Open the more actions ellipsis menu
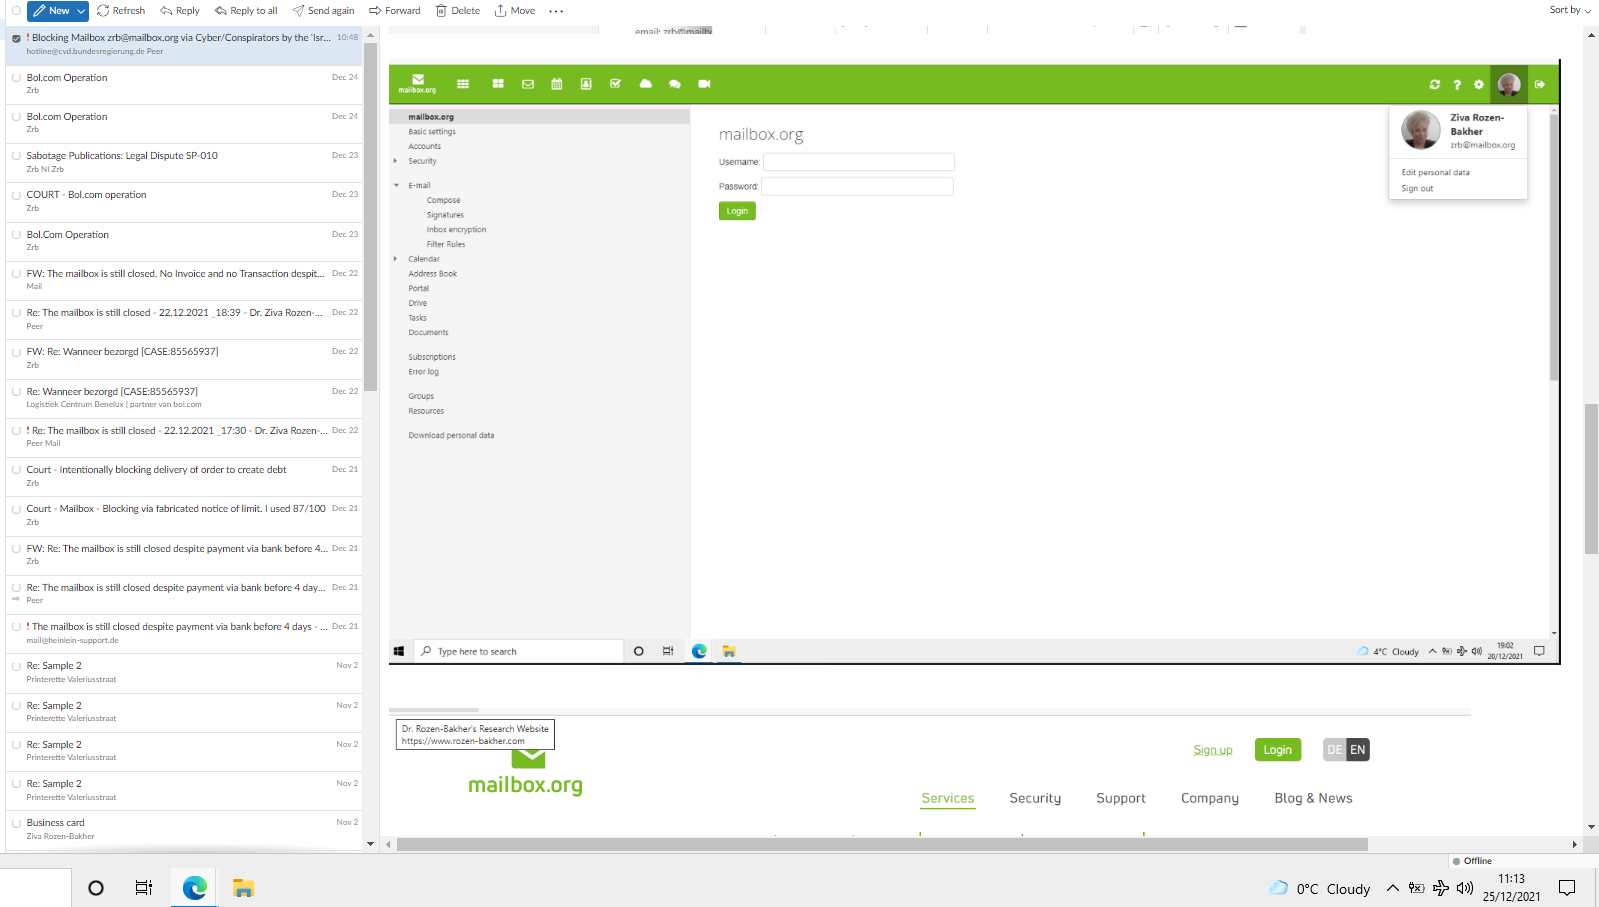 [556, 11]
